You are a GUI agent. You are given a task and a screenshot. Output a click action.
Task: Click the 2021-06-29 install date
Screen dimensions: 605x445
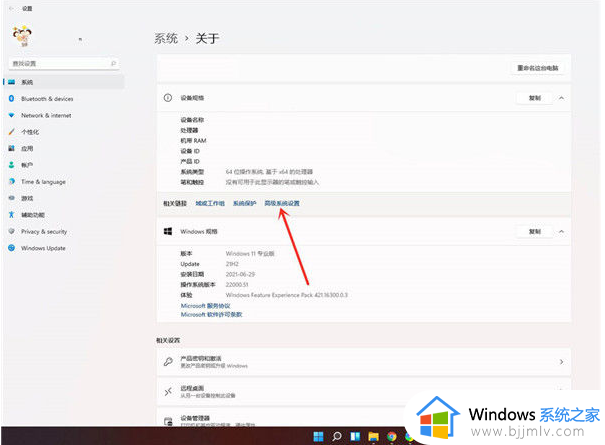(x=240, y=274)
